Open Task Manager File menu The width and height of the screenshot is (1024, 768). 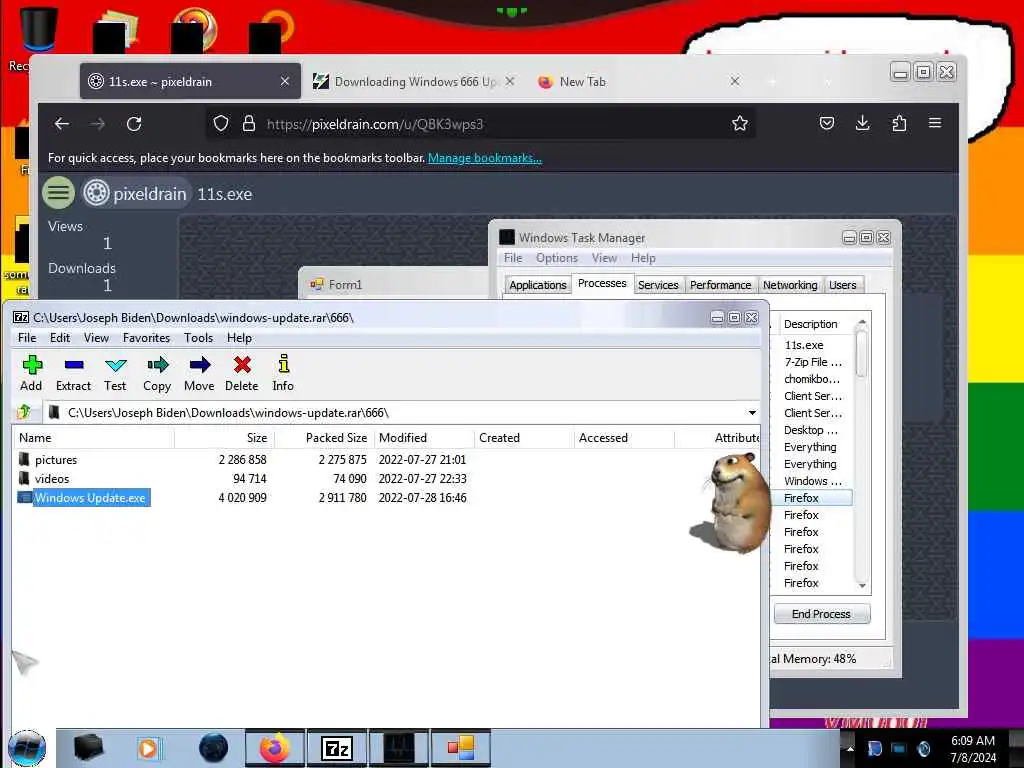pos(513,258)
